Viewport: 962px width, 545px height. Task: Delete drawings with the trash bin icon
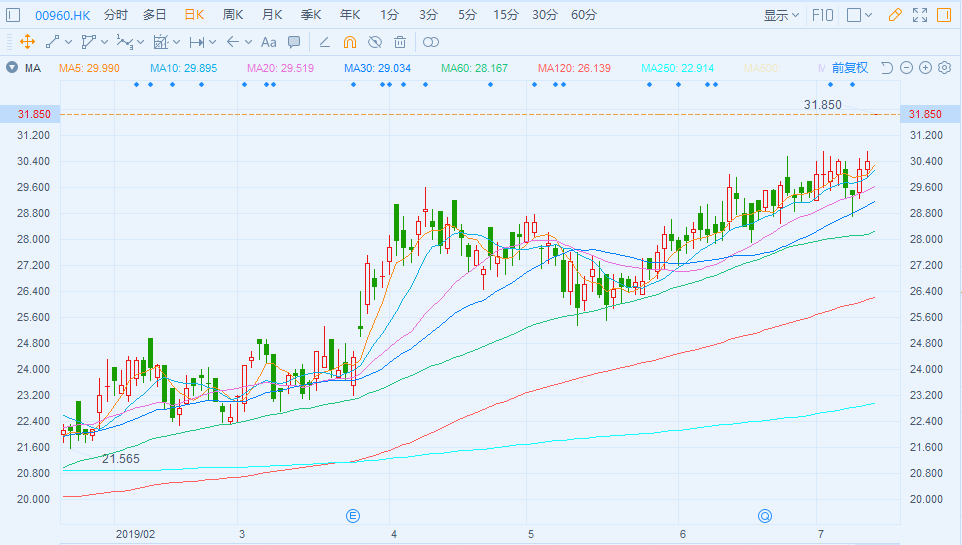click(400, 42)
